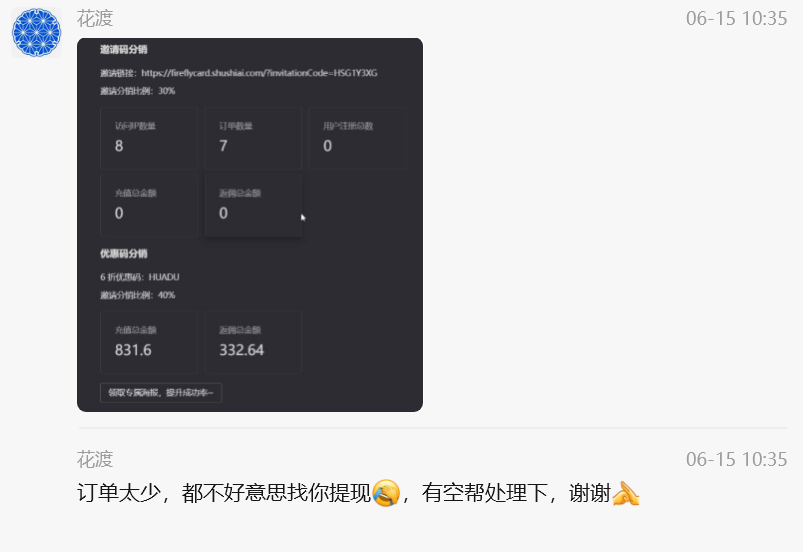Screen dimensions: 803x552
Task: Click the 用户注册总数 card showing 0
Action: (x=357, y=138)
